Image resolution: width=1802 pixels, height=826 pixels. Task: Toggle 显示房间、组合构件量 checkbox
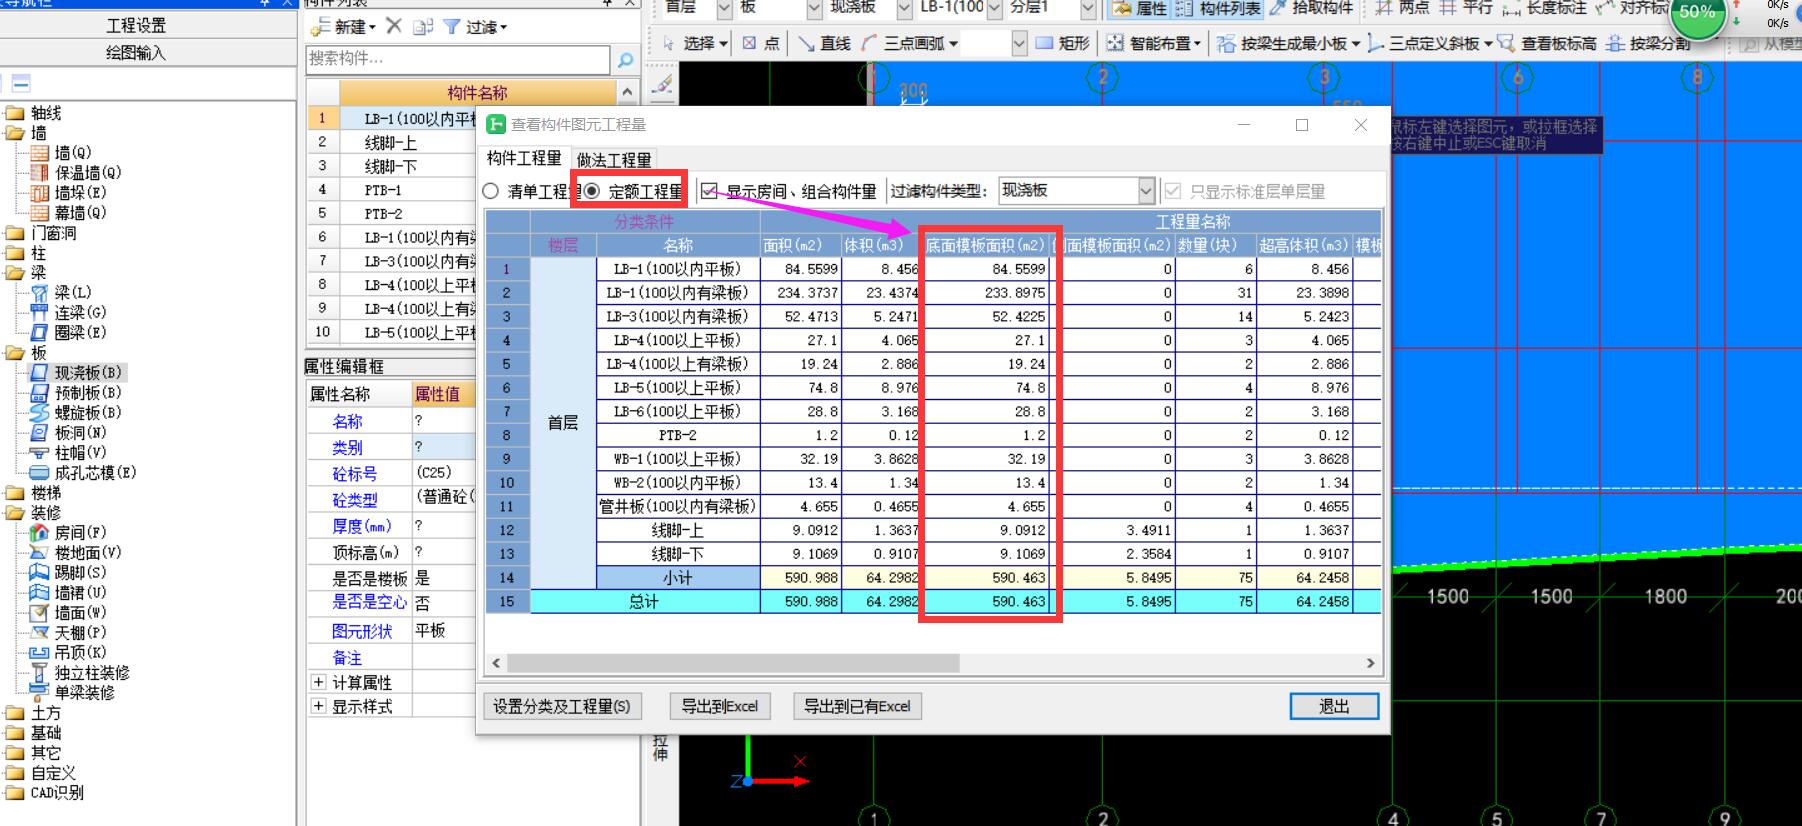709,191
